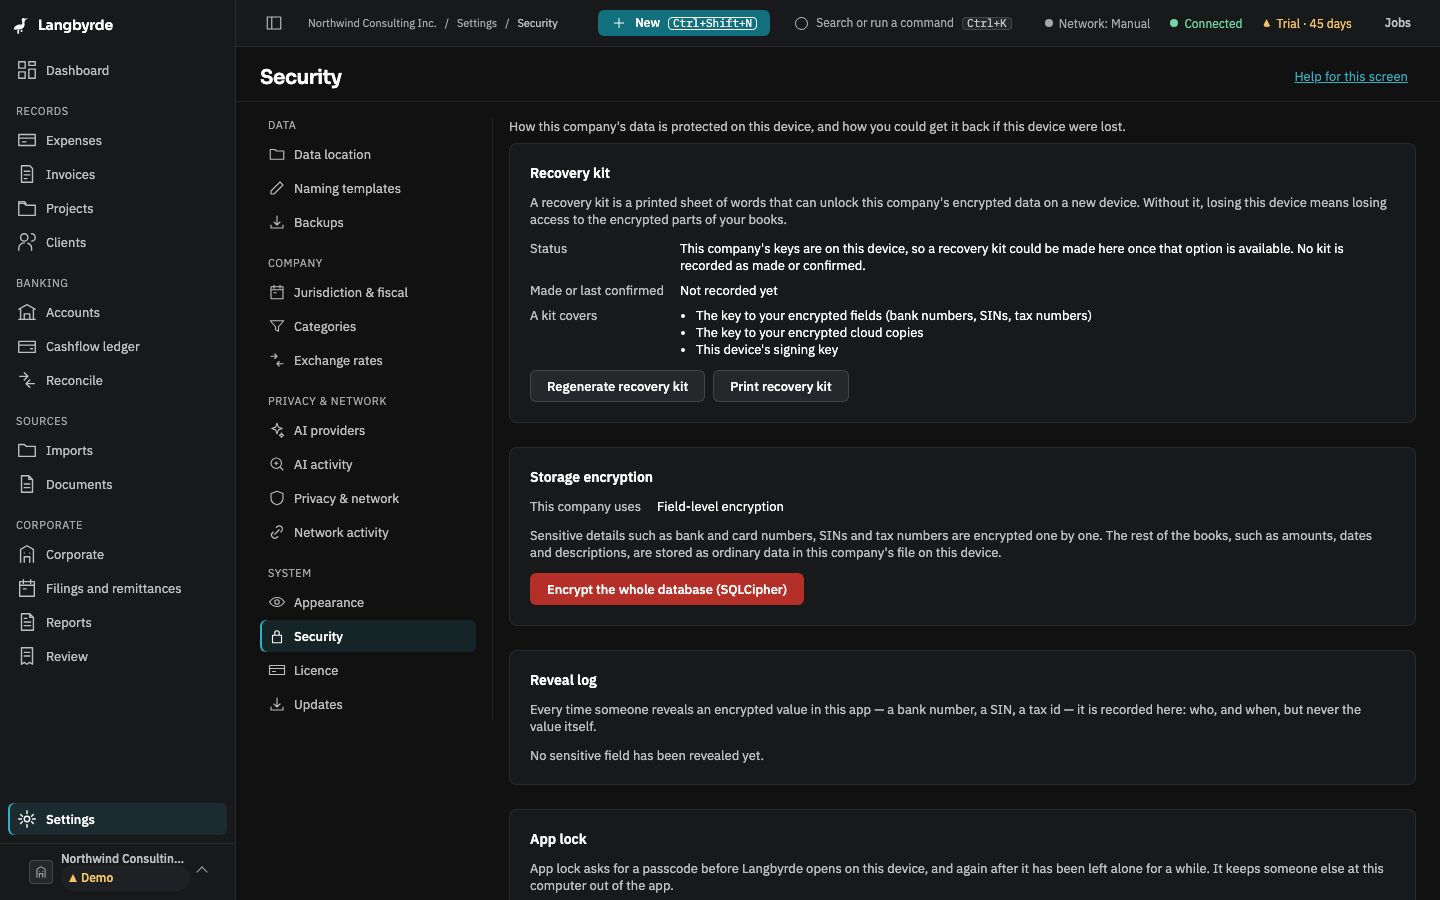Open Cashflow ledger in sidebar
This screenshot has height=900, width=1440.
point(118,346)
